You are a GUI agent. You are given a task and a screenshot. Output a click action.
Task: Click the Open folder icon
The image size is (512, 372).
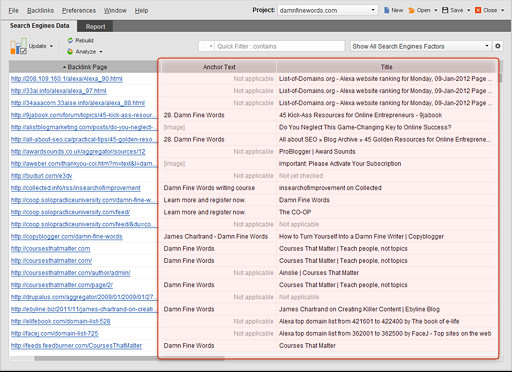coord(412,10)
